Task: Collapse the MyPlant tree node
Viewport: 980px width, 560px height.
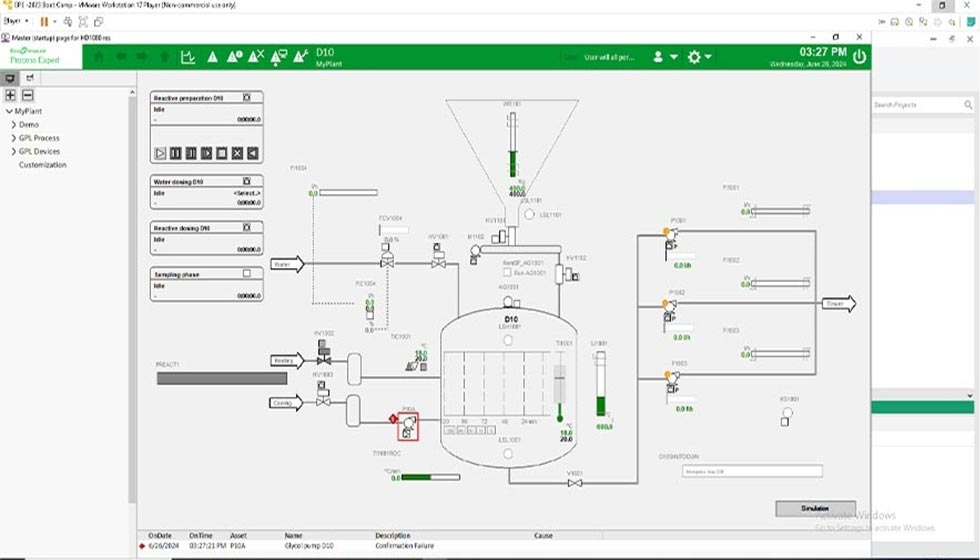Action: pyautogui.click(x=9, y=111)
